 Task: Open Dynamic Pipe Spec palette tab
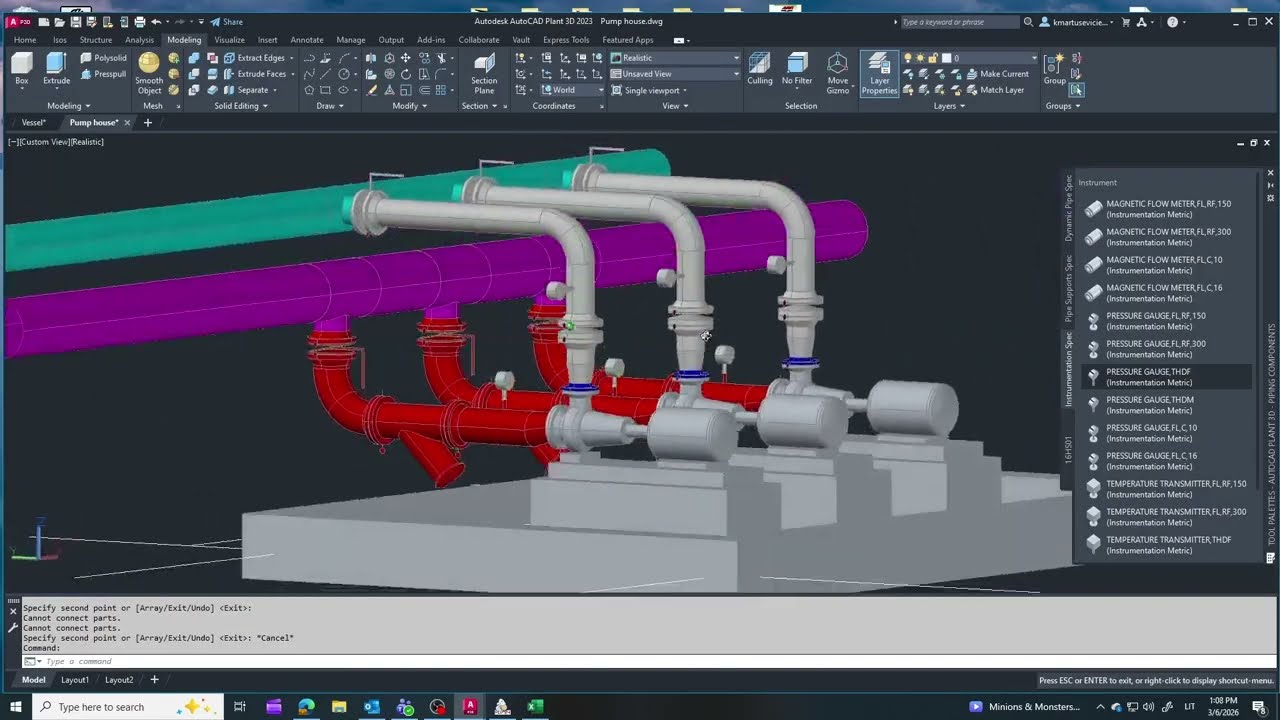1068,209
